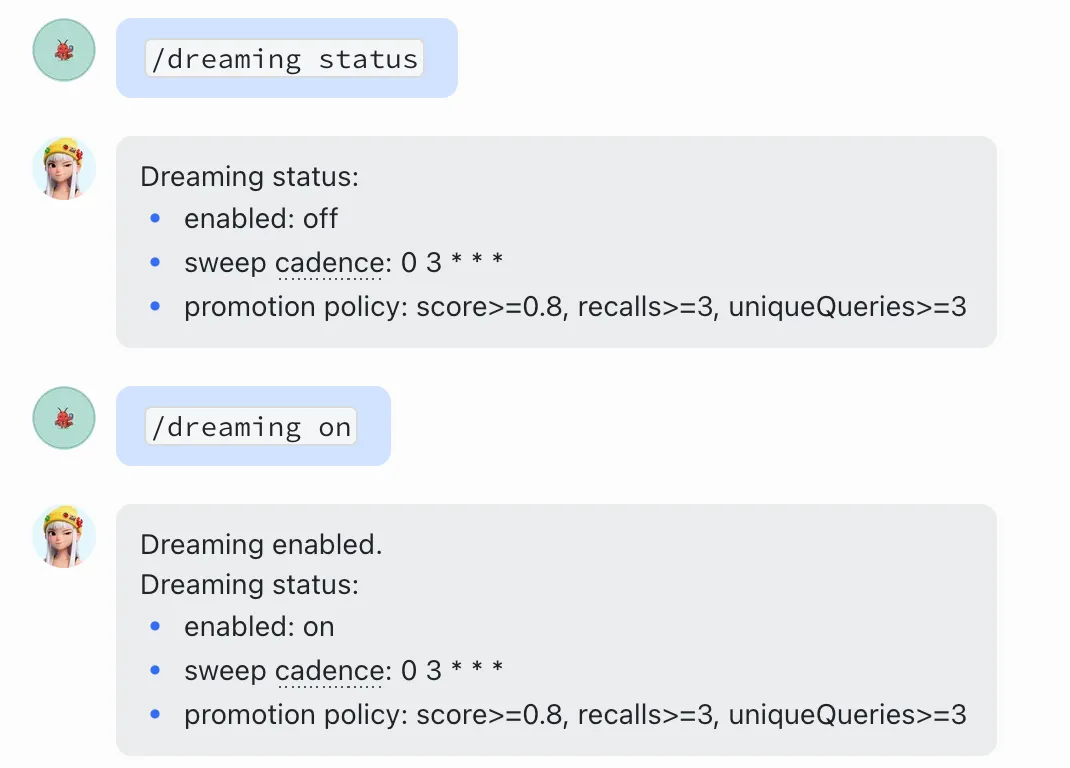Image resolution: width=1070 pixels, height=768 pixels.
Task: Click the promotion policy line in second reply
Action: [575, 715]
